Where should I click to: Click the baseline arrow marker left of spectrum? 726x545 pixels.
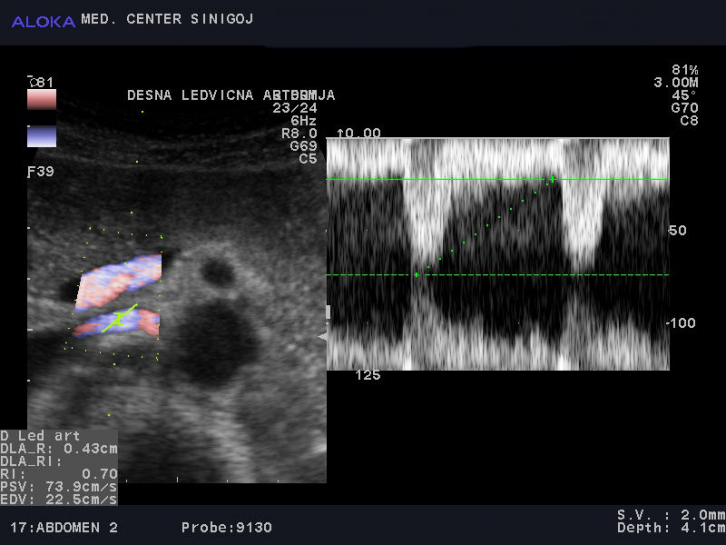(x=322, y=337)
